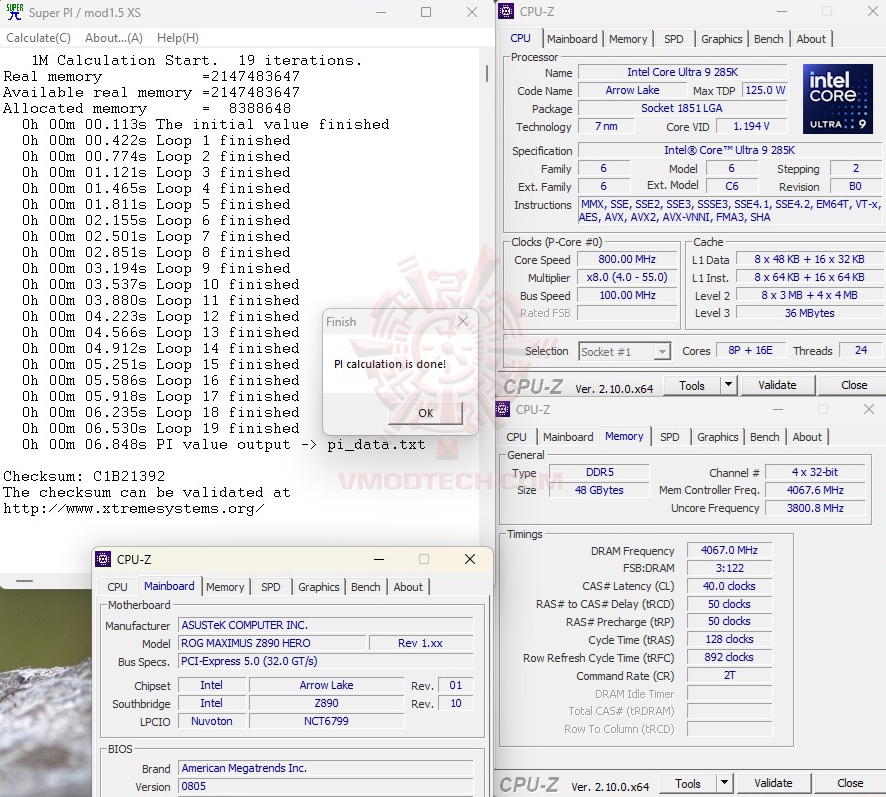Switch to CPU tab in Memory CPU-Z window
886x797 pixels.
pyautogui.click(x=516, y=437)
